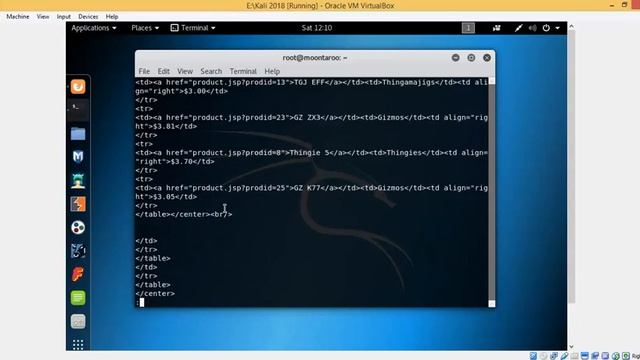Screen dimensions: 640x360
Task: Click text 'TGJ EFF' in terminal
Action: pyautogui.click(x=309, y=82)
